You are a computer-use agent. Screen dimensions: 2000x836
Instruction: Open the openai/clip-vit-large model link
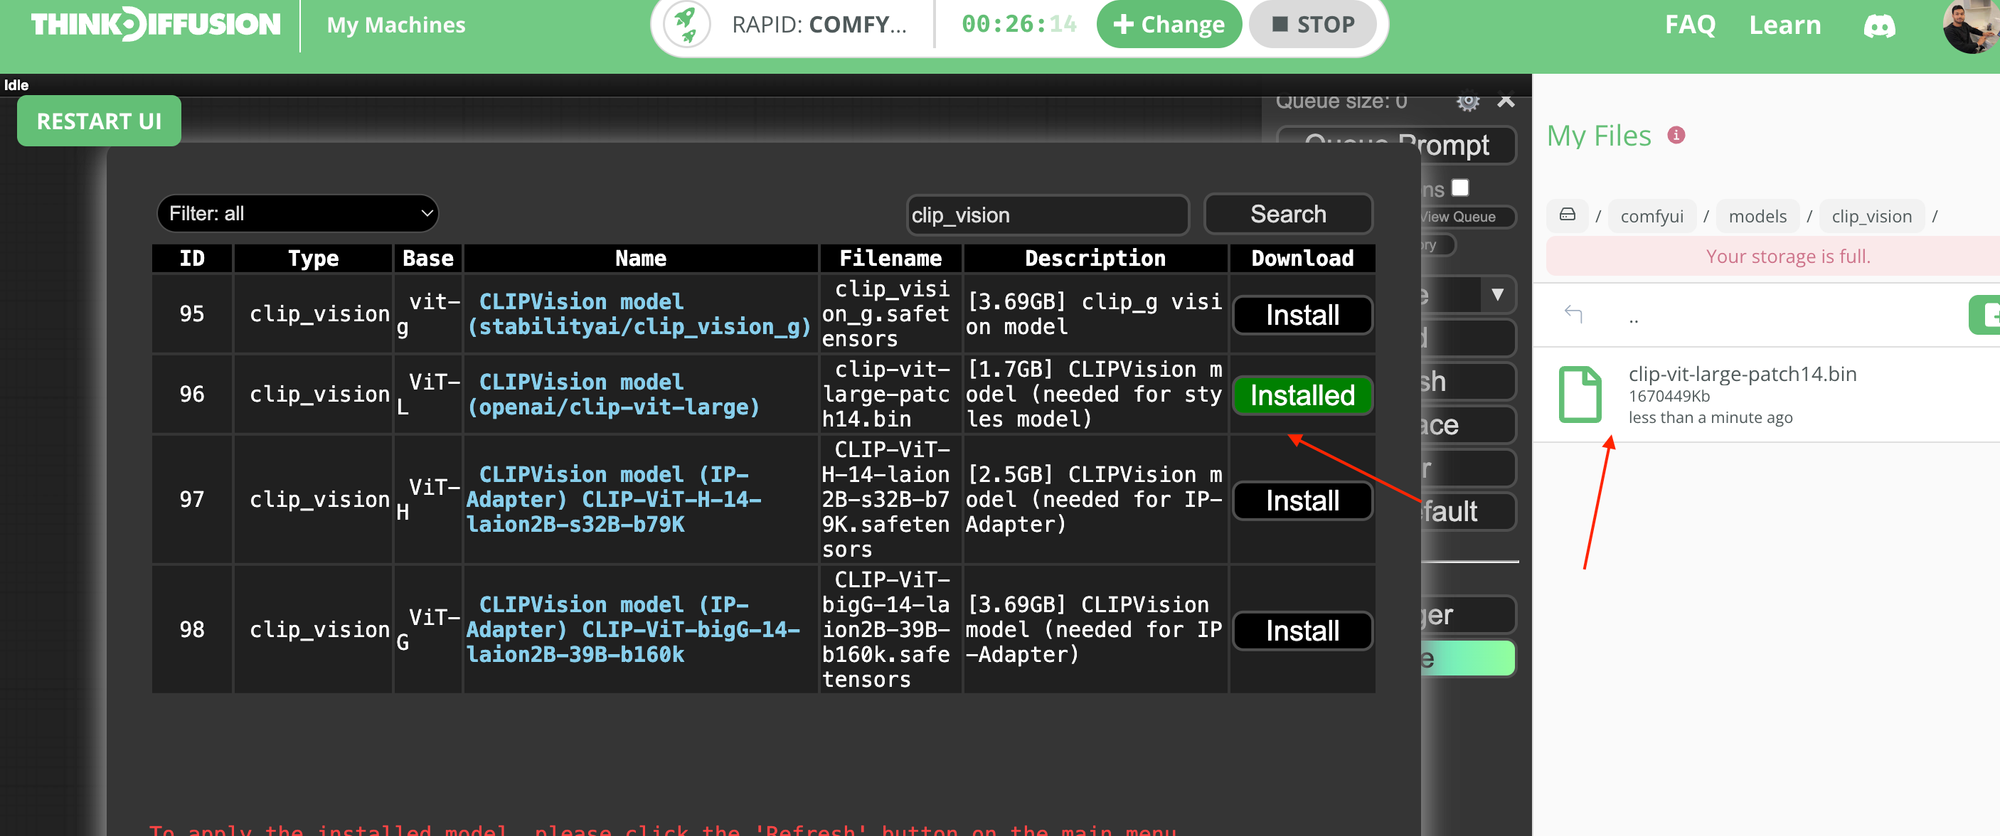tap(614, 395)
